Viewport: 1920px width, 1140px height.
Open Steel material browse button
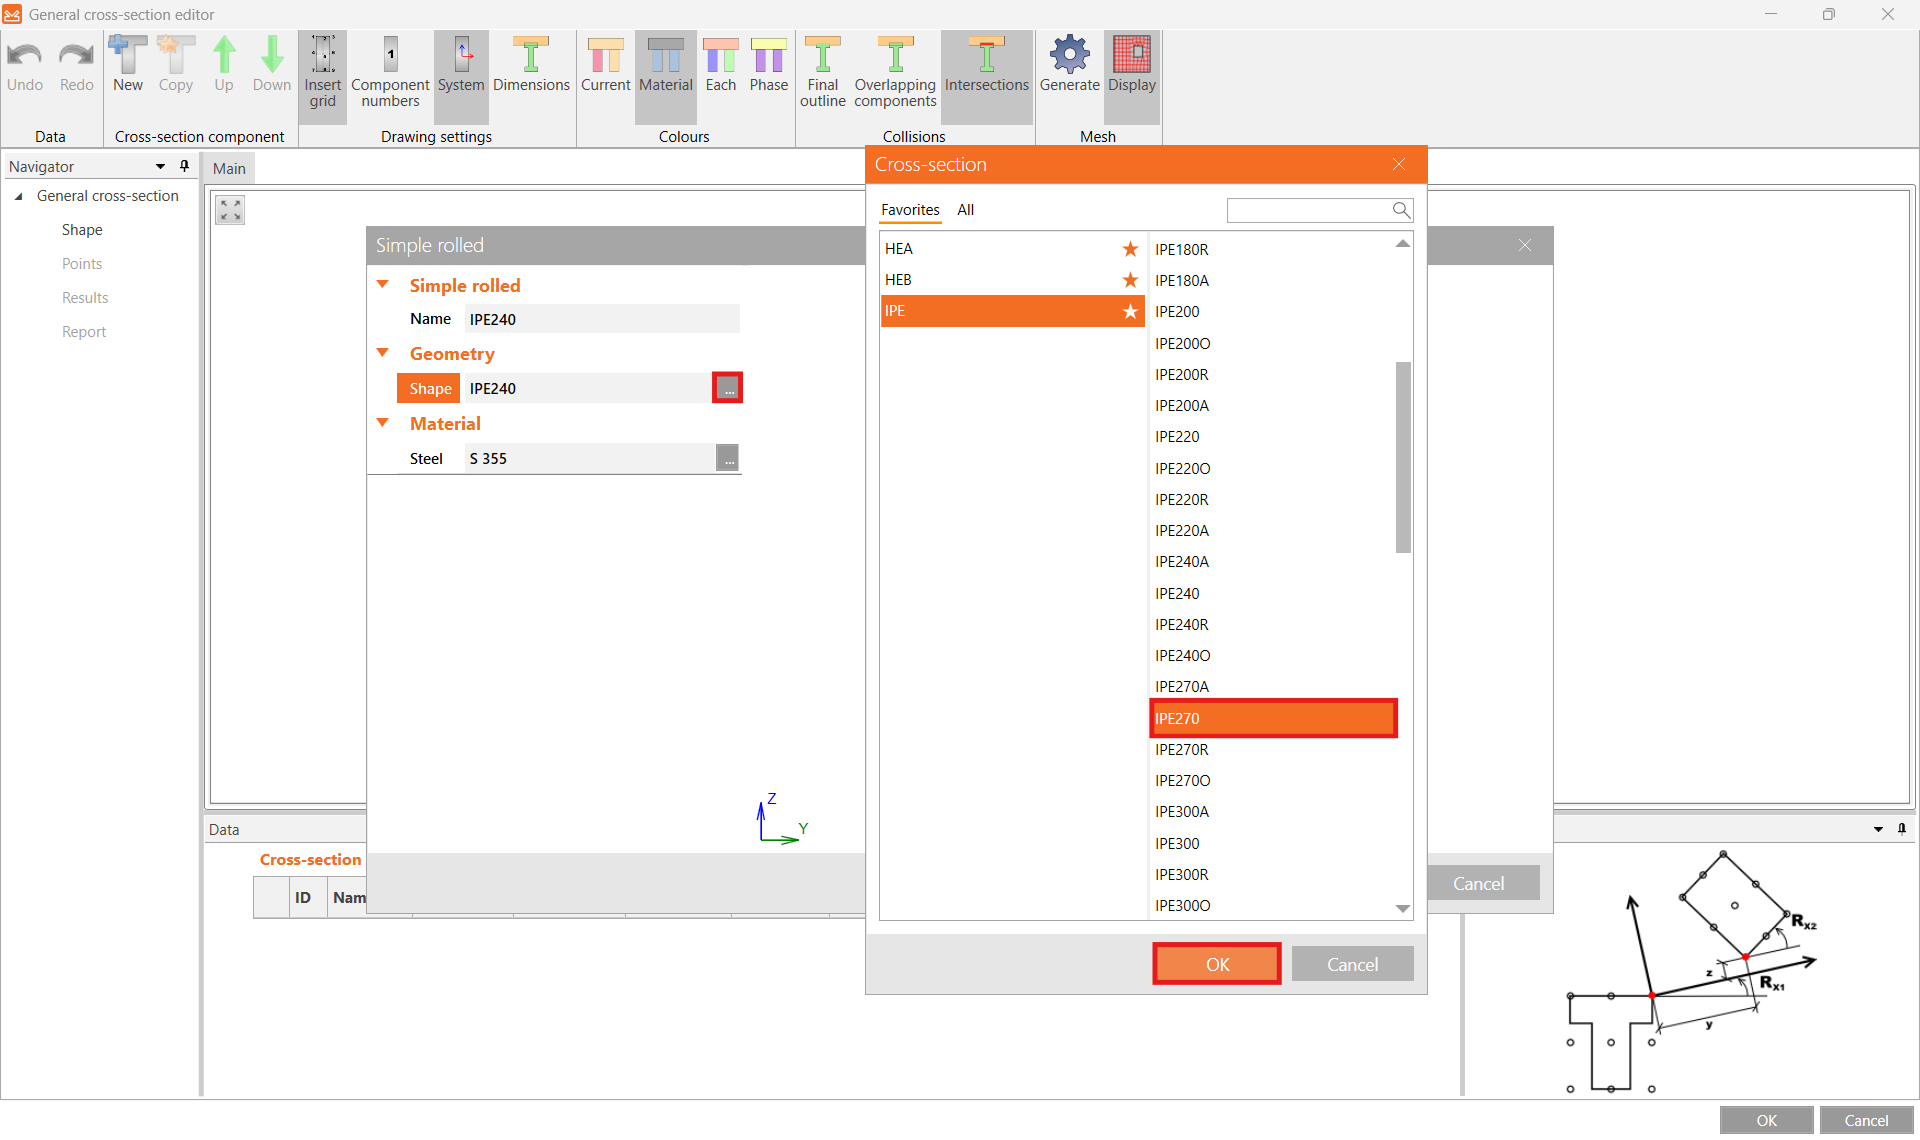click(x=727, y=458)
